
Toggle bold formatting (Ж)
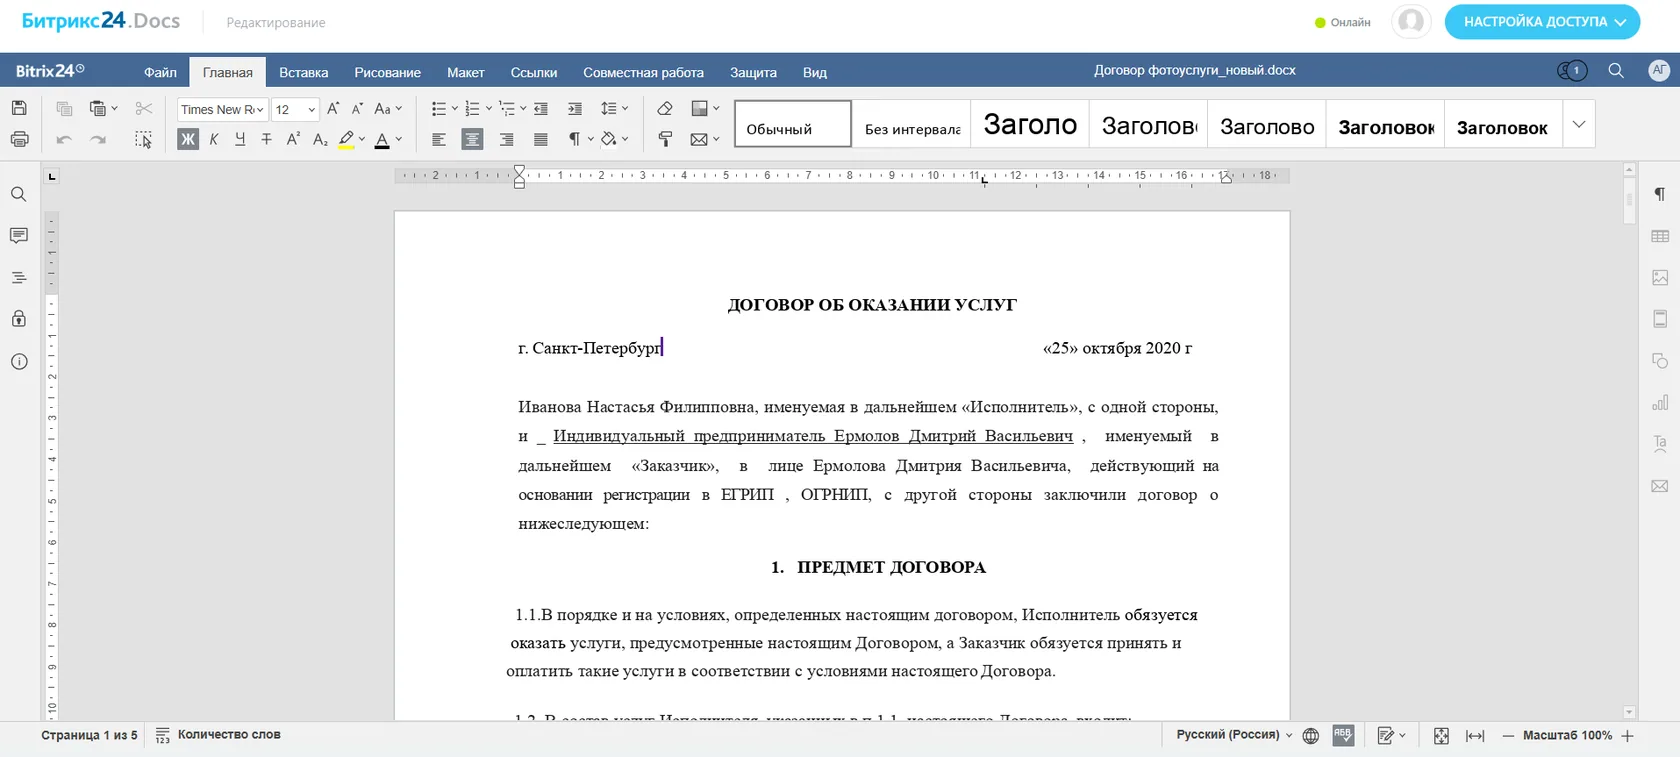[x=188, y=139]
